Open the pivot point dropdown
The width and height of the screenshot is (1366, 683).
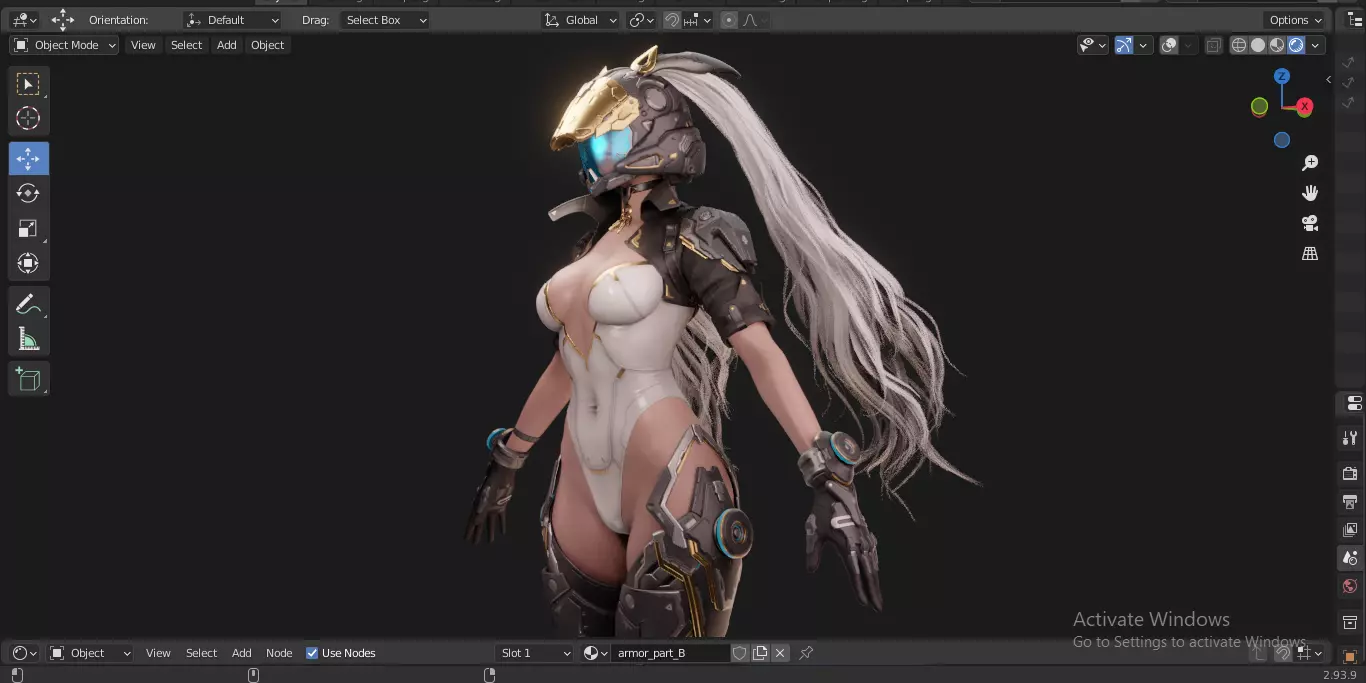coord(641,20)
